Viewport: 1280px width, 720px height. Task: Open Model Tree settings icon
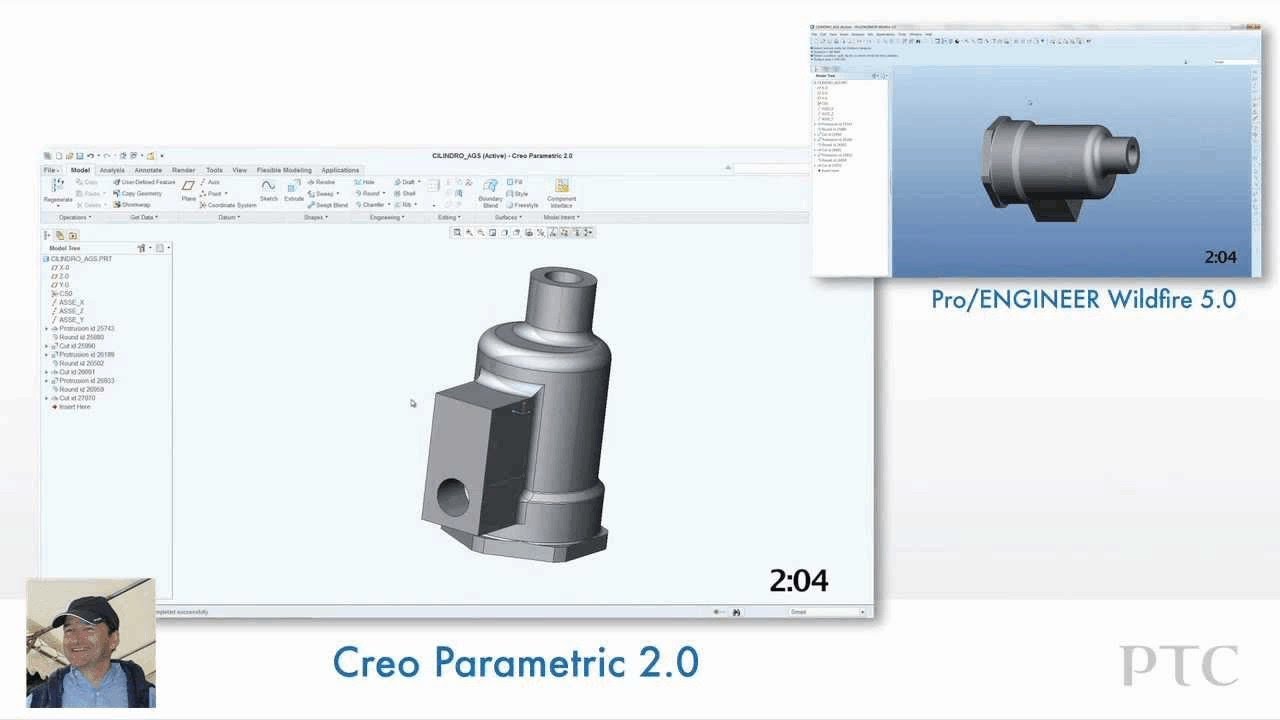[x=141, y=248]
